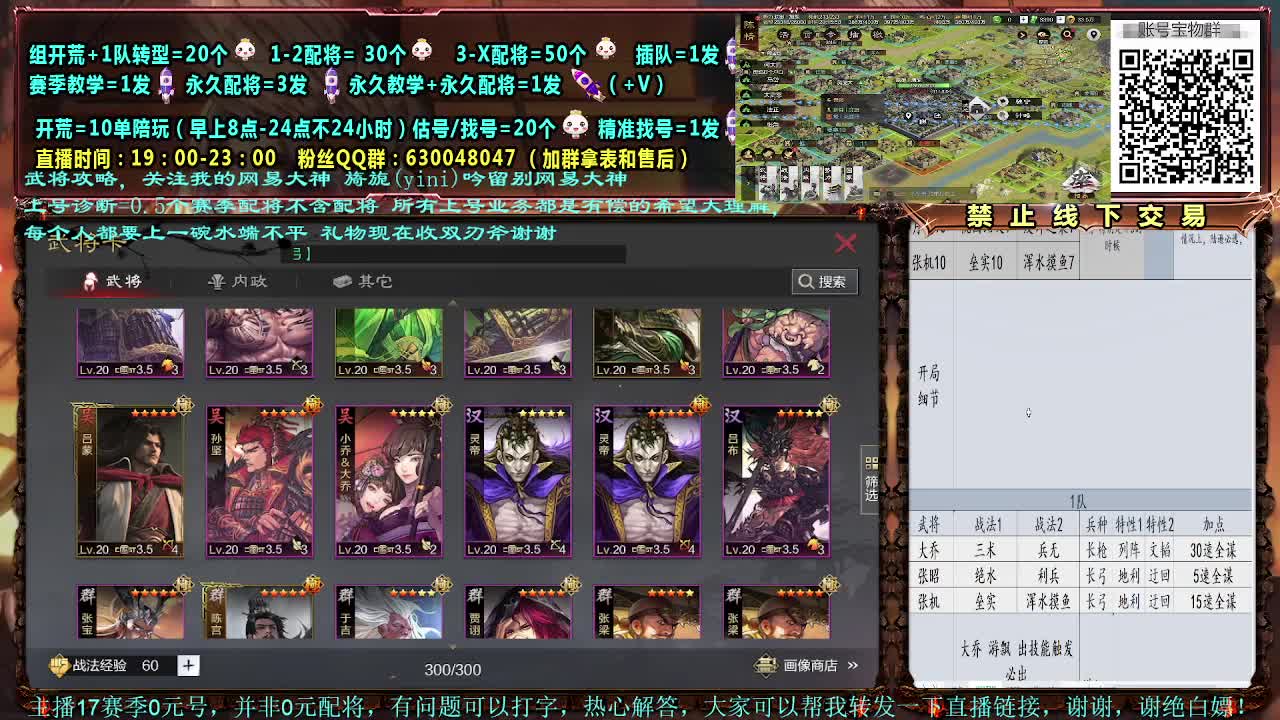Click the QR code image
Image resolution: width=1280 pixels, height=720 pixels.
(1185, 115)
